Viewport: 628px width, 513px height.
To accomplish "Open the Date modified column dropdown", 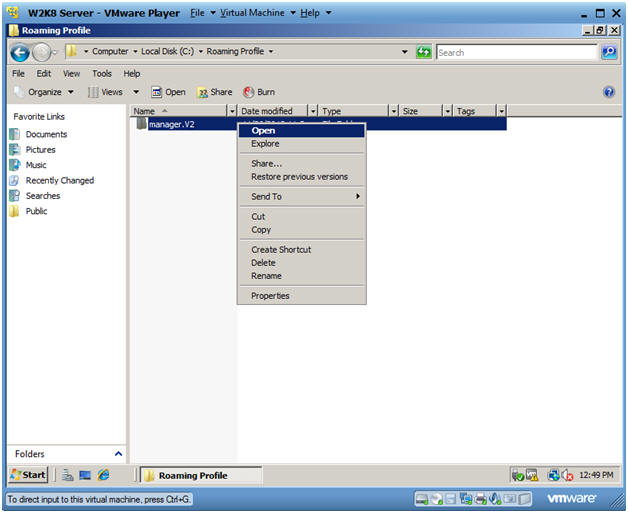I will click(x=313, y=111).
